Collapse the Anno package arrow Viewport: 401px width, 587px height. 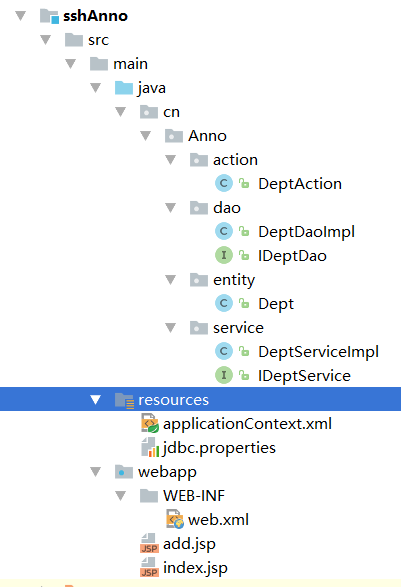146,136
